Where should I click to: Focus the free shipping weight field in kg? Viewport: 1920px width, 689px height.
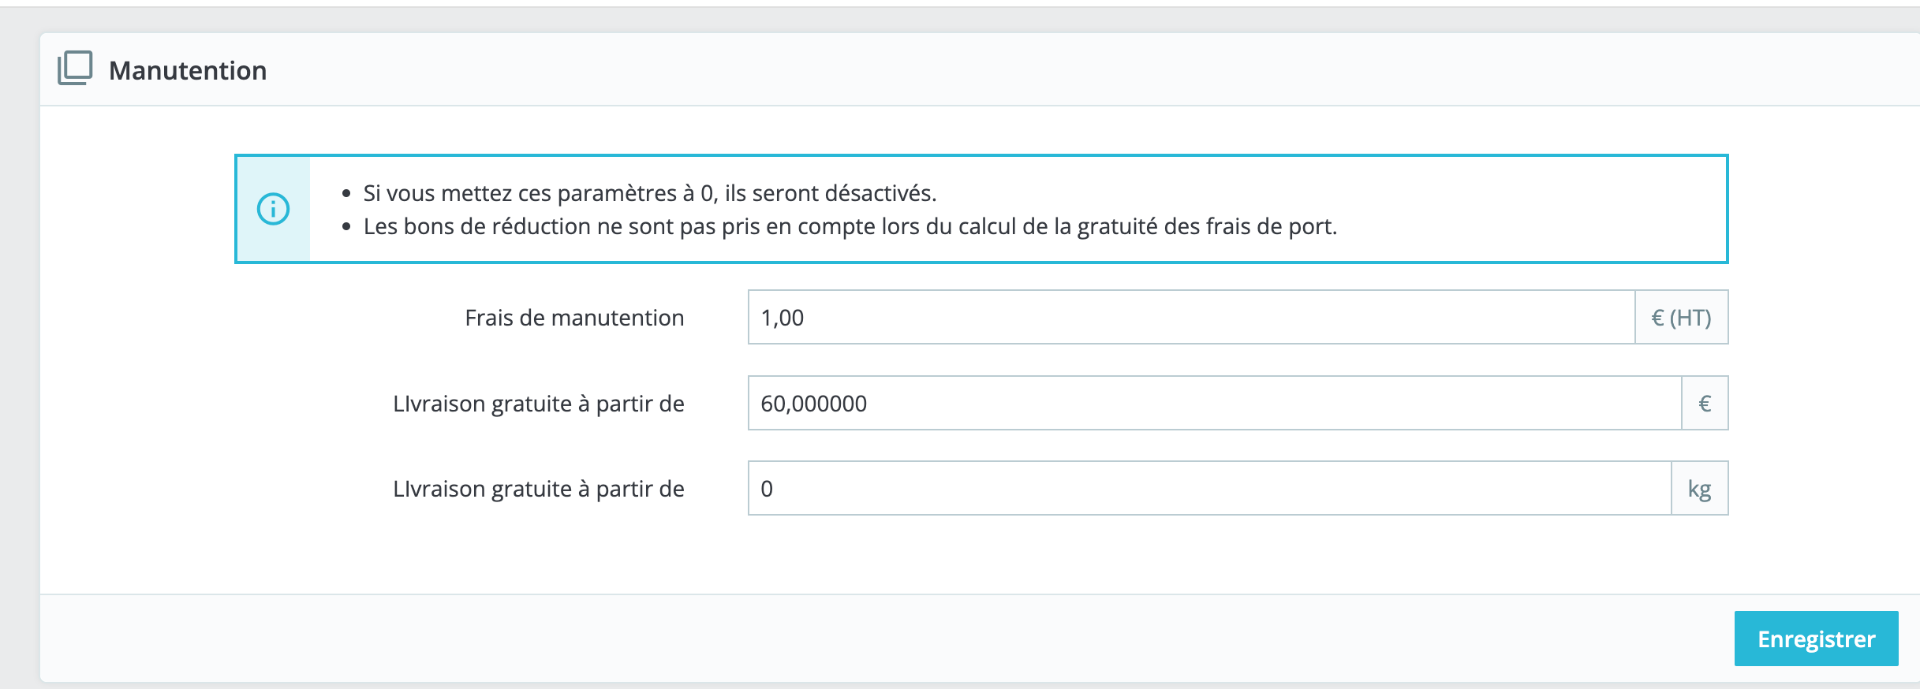coord(1208,489)
